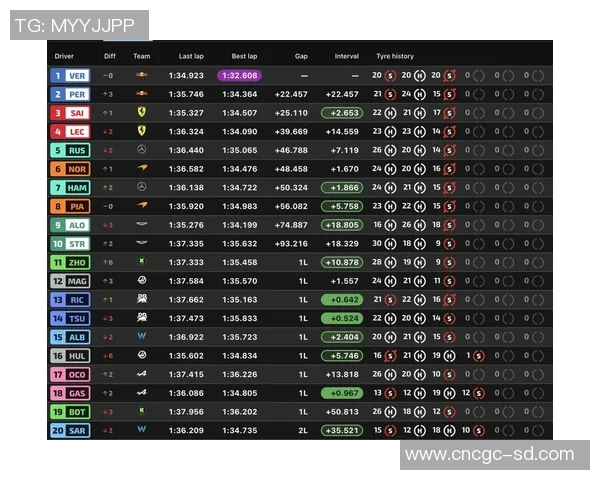Click LEC's best lap 1:34.090
The width and height of the screenshot is (600, 480).
pyautogui.click(x=240, y=132)
